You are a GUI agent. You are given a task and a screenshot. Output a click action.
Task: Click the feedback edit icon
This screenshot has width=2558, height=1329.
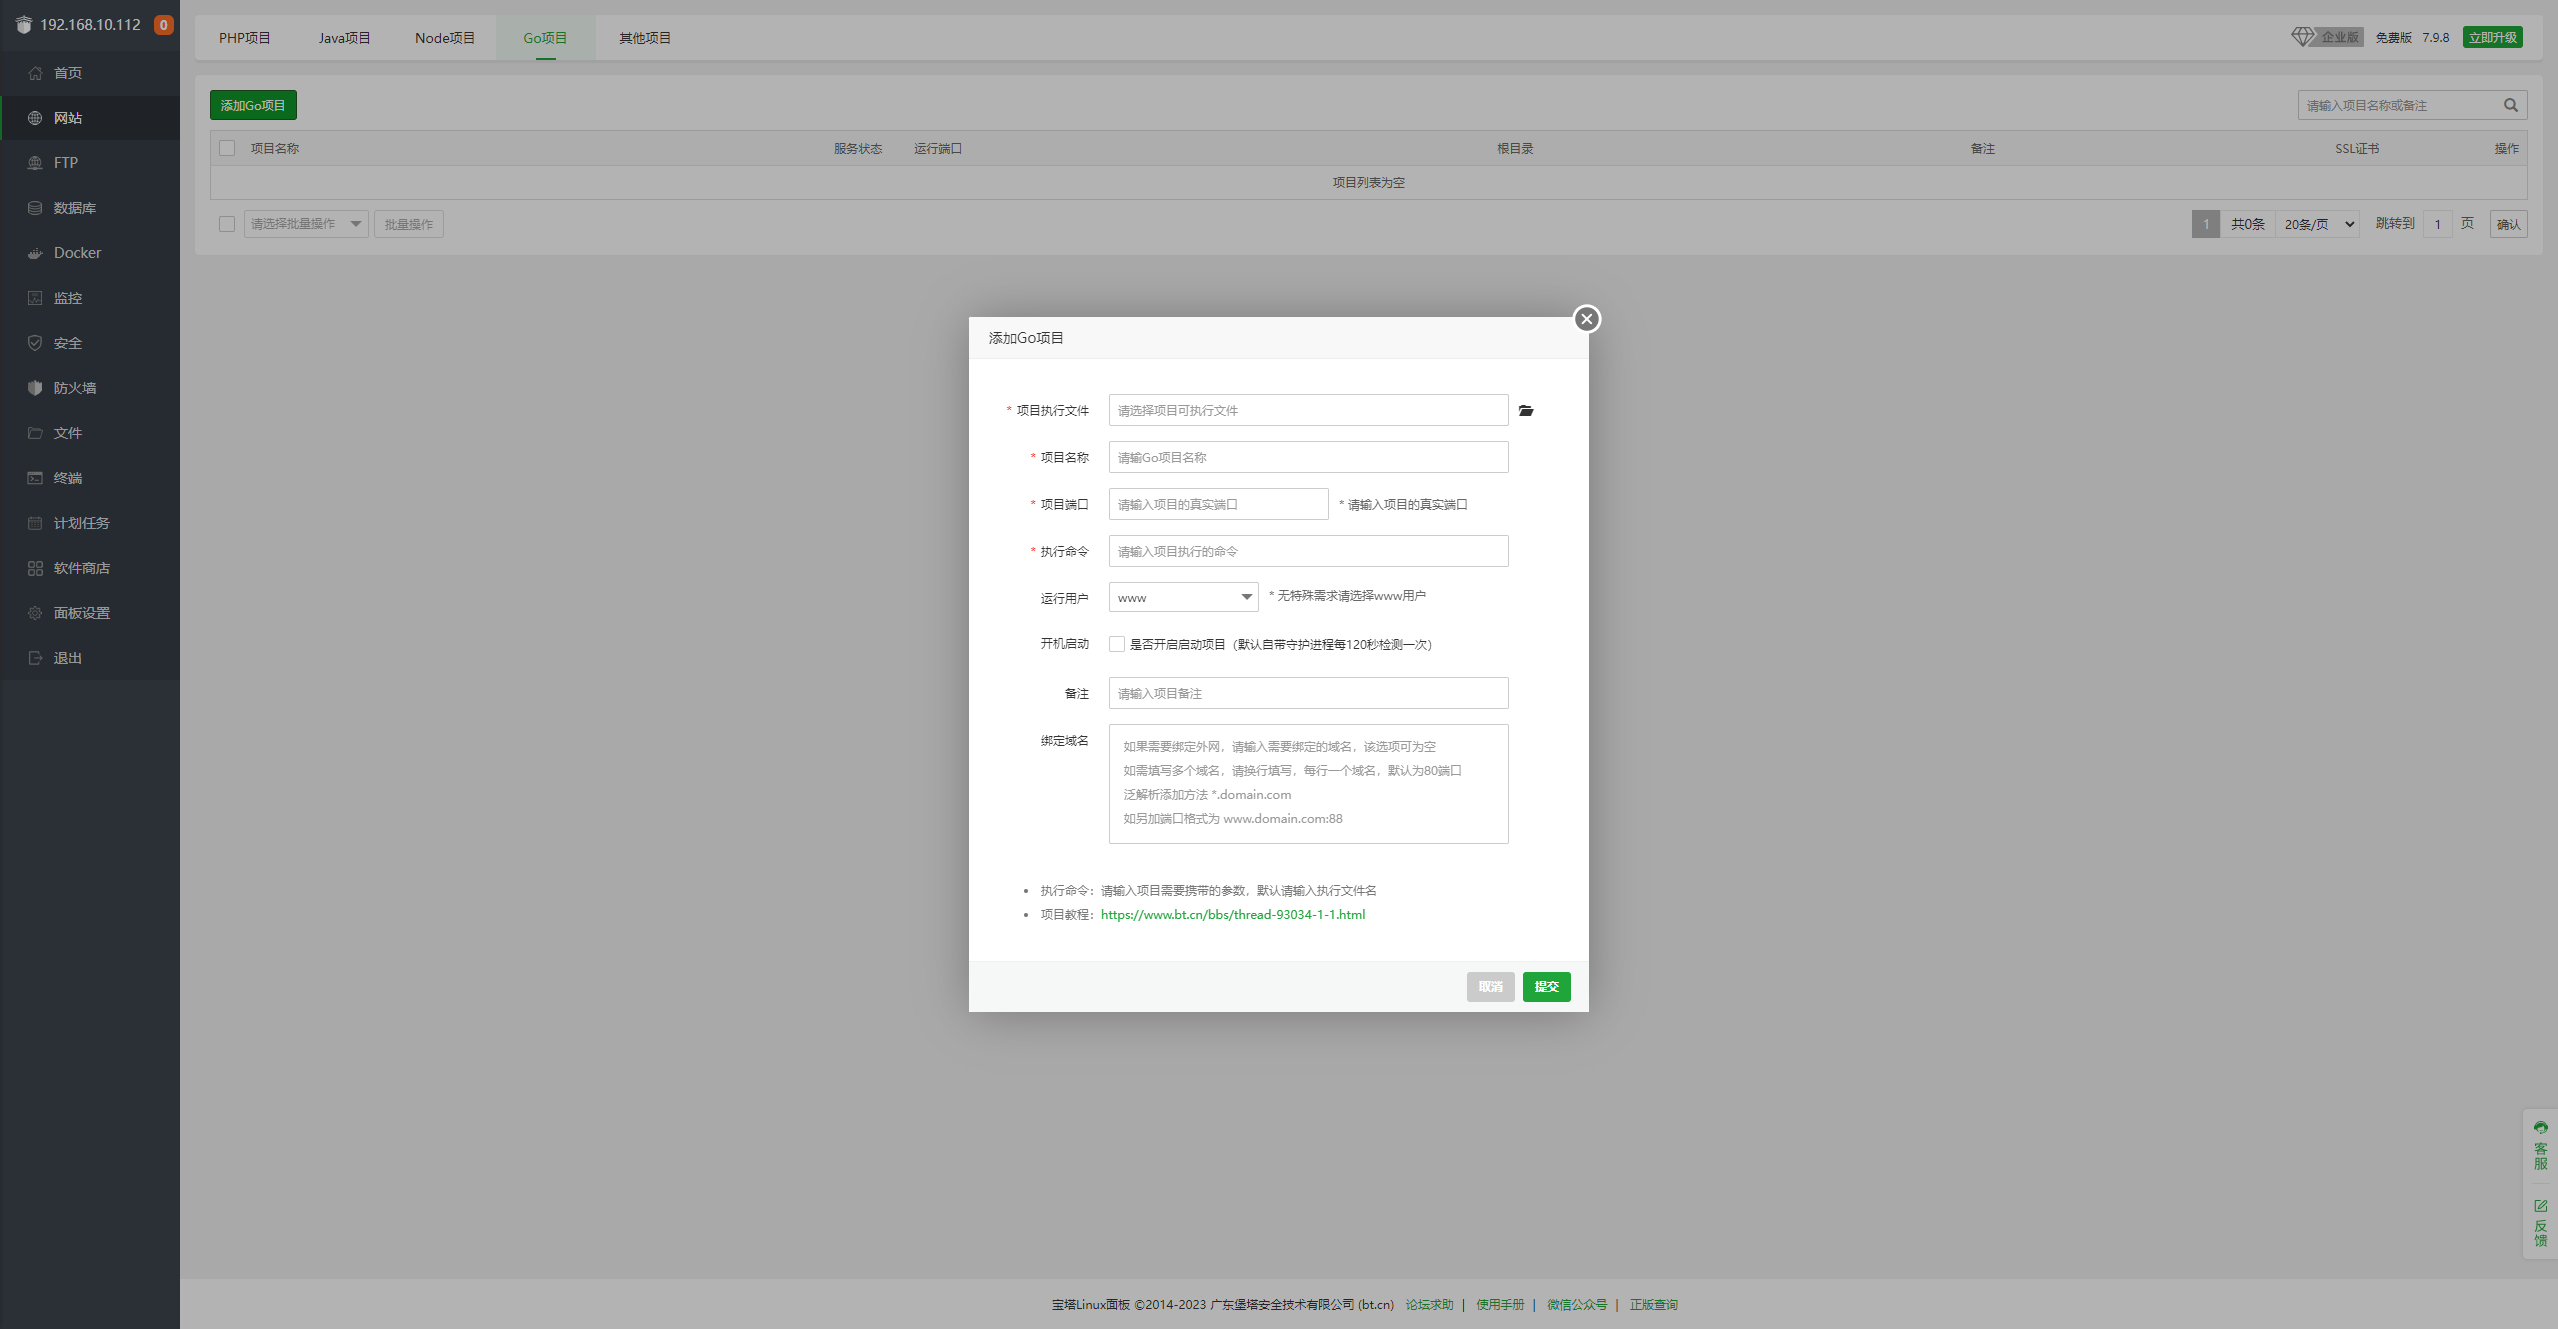coord(2540,1206)
